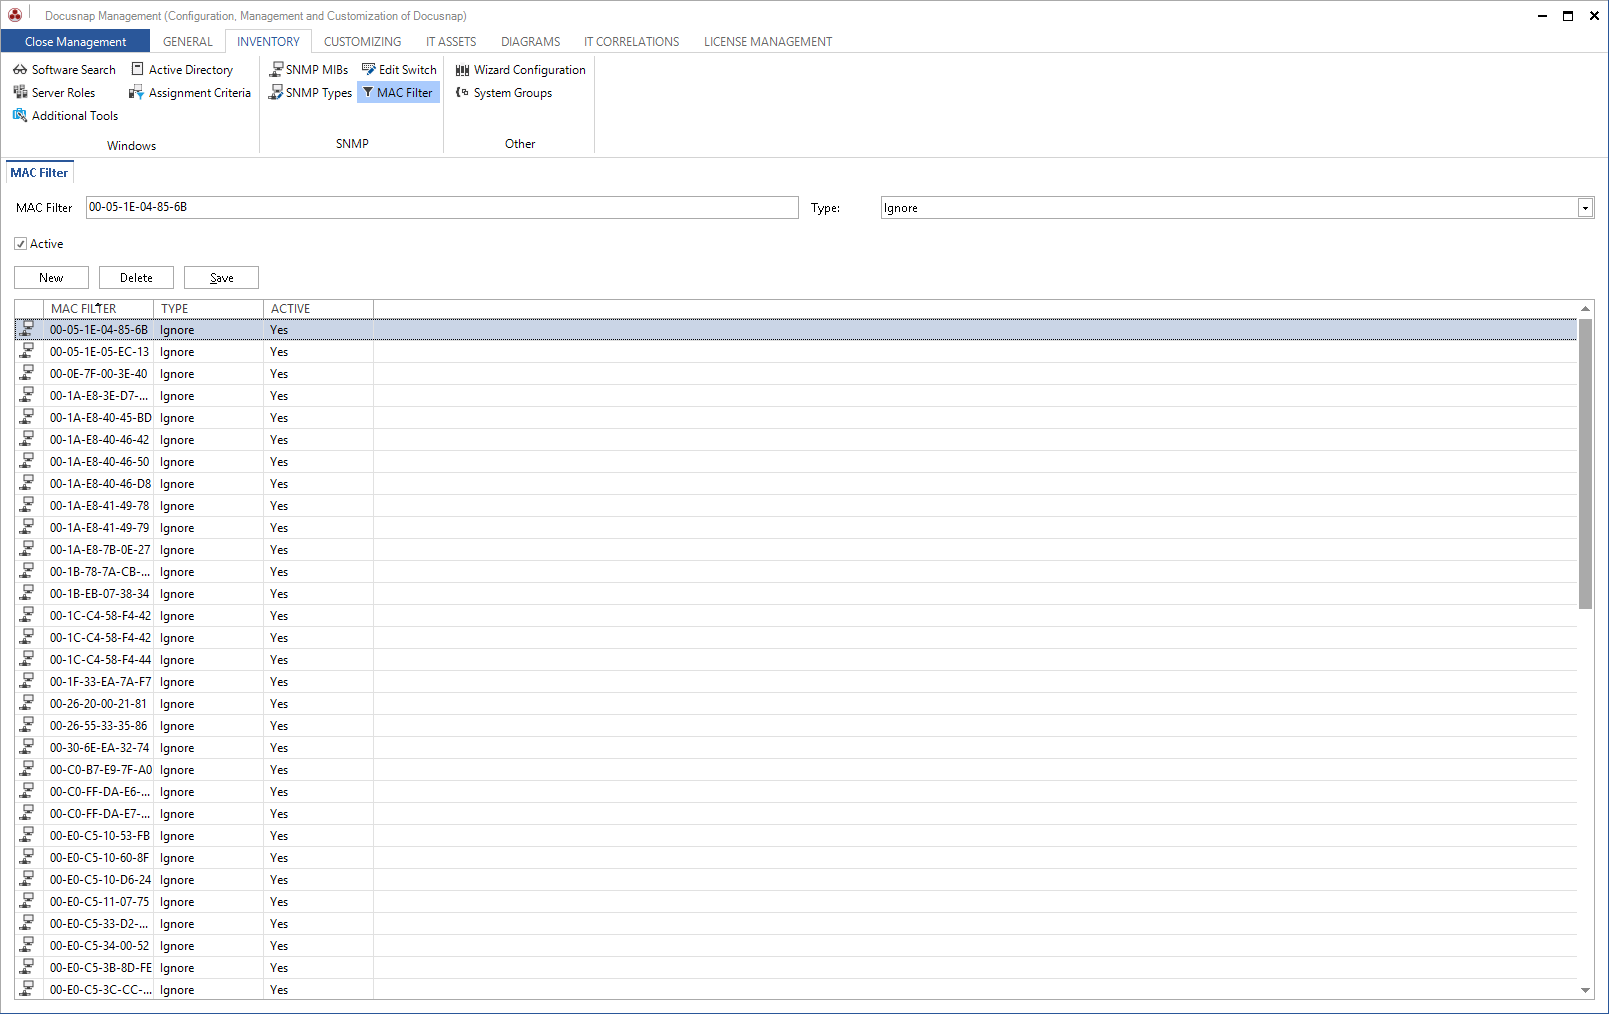Click the scrollbar down arrow
The image size is (1609, 1014).
tap(1585, 990)
